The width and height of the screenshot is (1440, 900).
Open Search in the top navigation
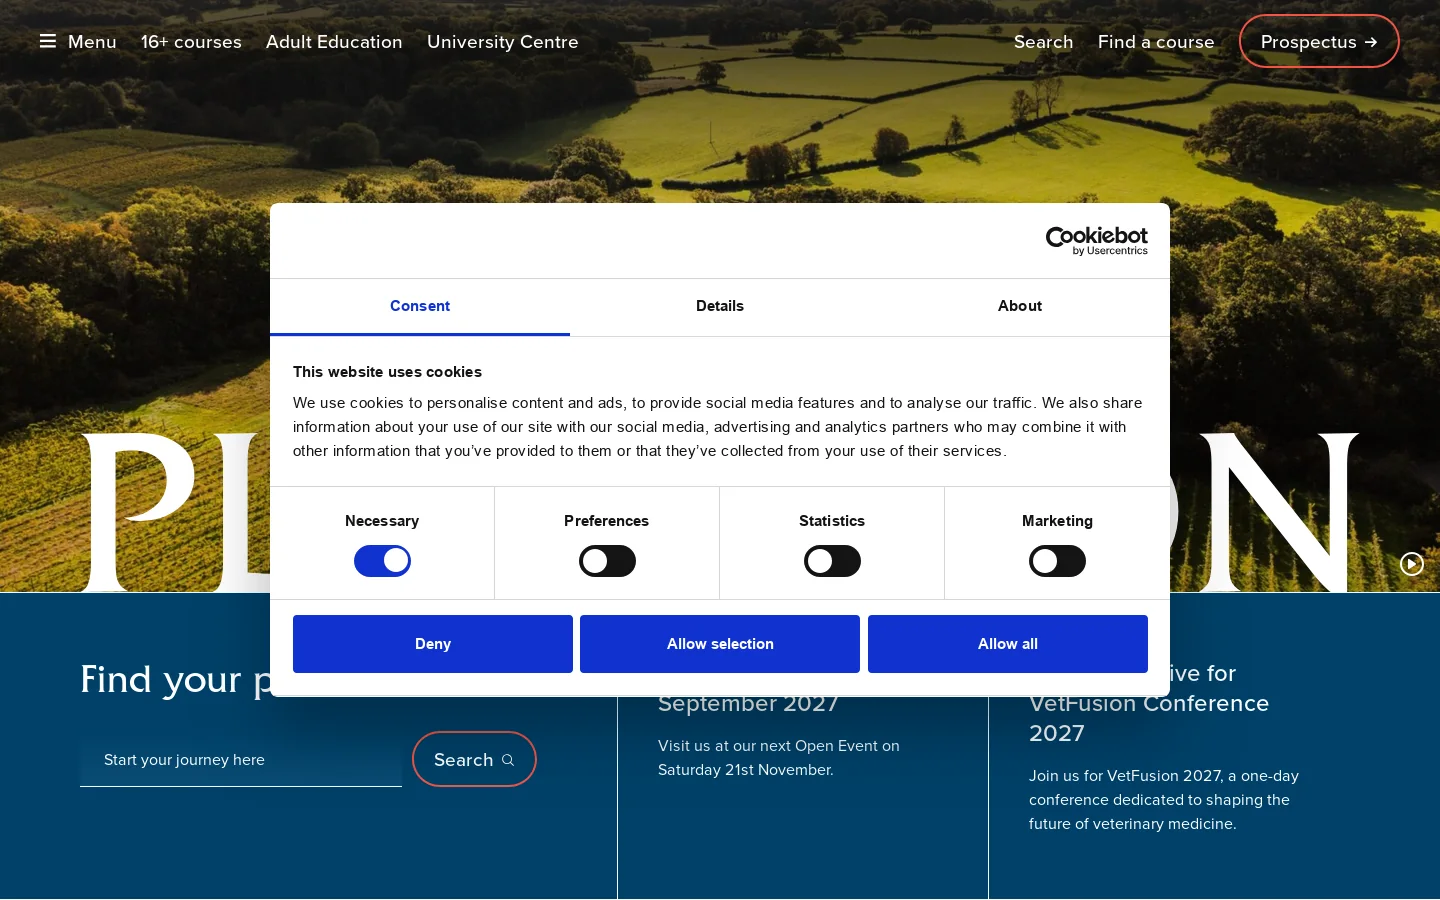1043,42
